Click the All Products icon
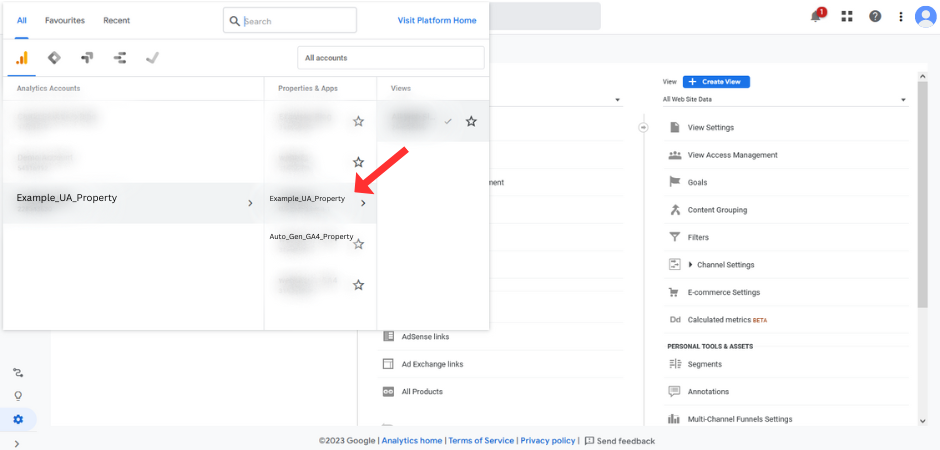The width and height of the screenshot is (940, 450). 388,391
